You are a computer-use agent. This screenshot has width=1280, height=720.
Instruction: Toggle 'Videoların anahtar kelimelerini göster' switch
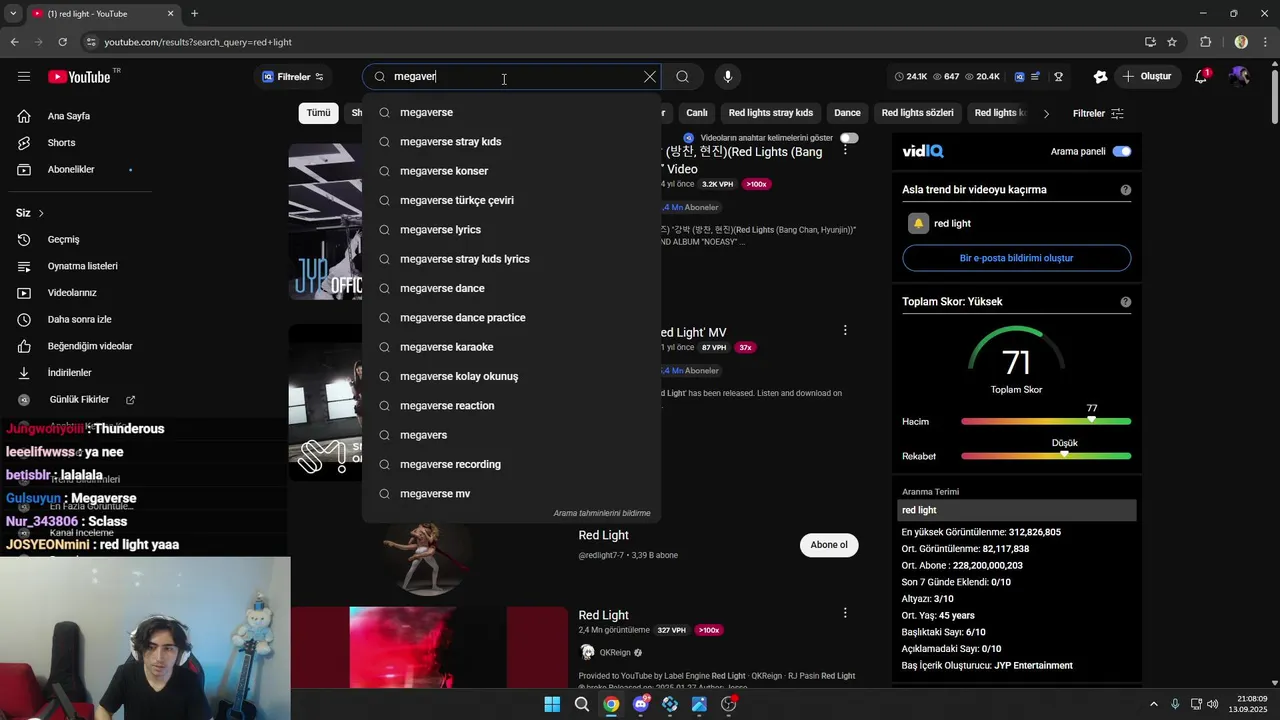[849, 138]
